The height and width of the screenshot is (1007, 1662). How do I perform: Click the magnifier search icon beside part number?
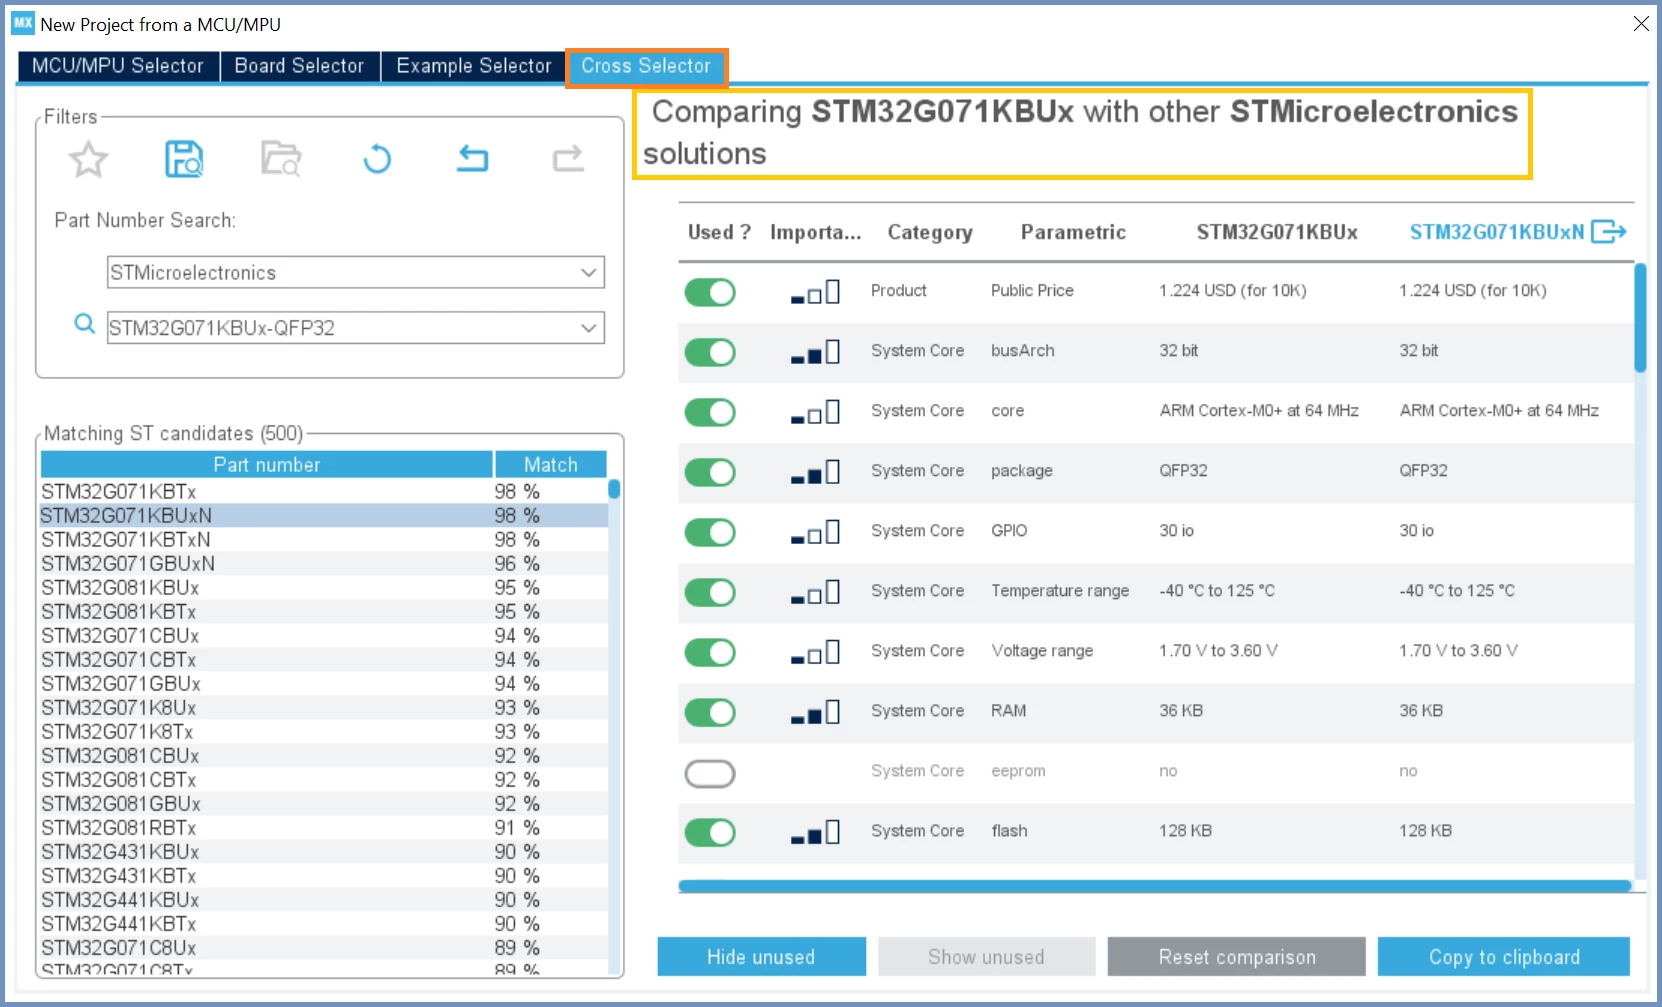coord(85,324)
